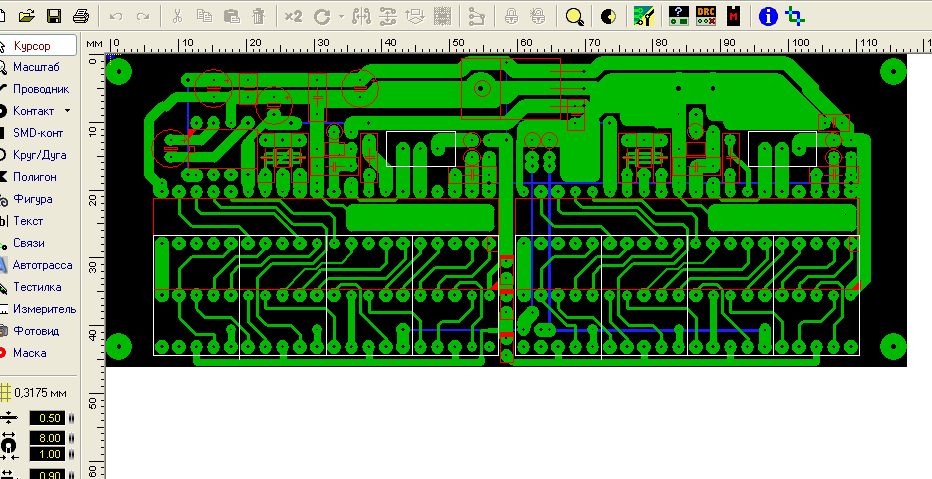Screen dimensions: 932x479
Task: Click the track width icon beside 0.50
Action: pos(9,418)
